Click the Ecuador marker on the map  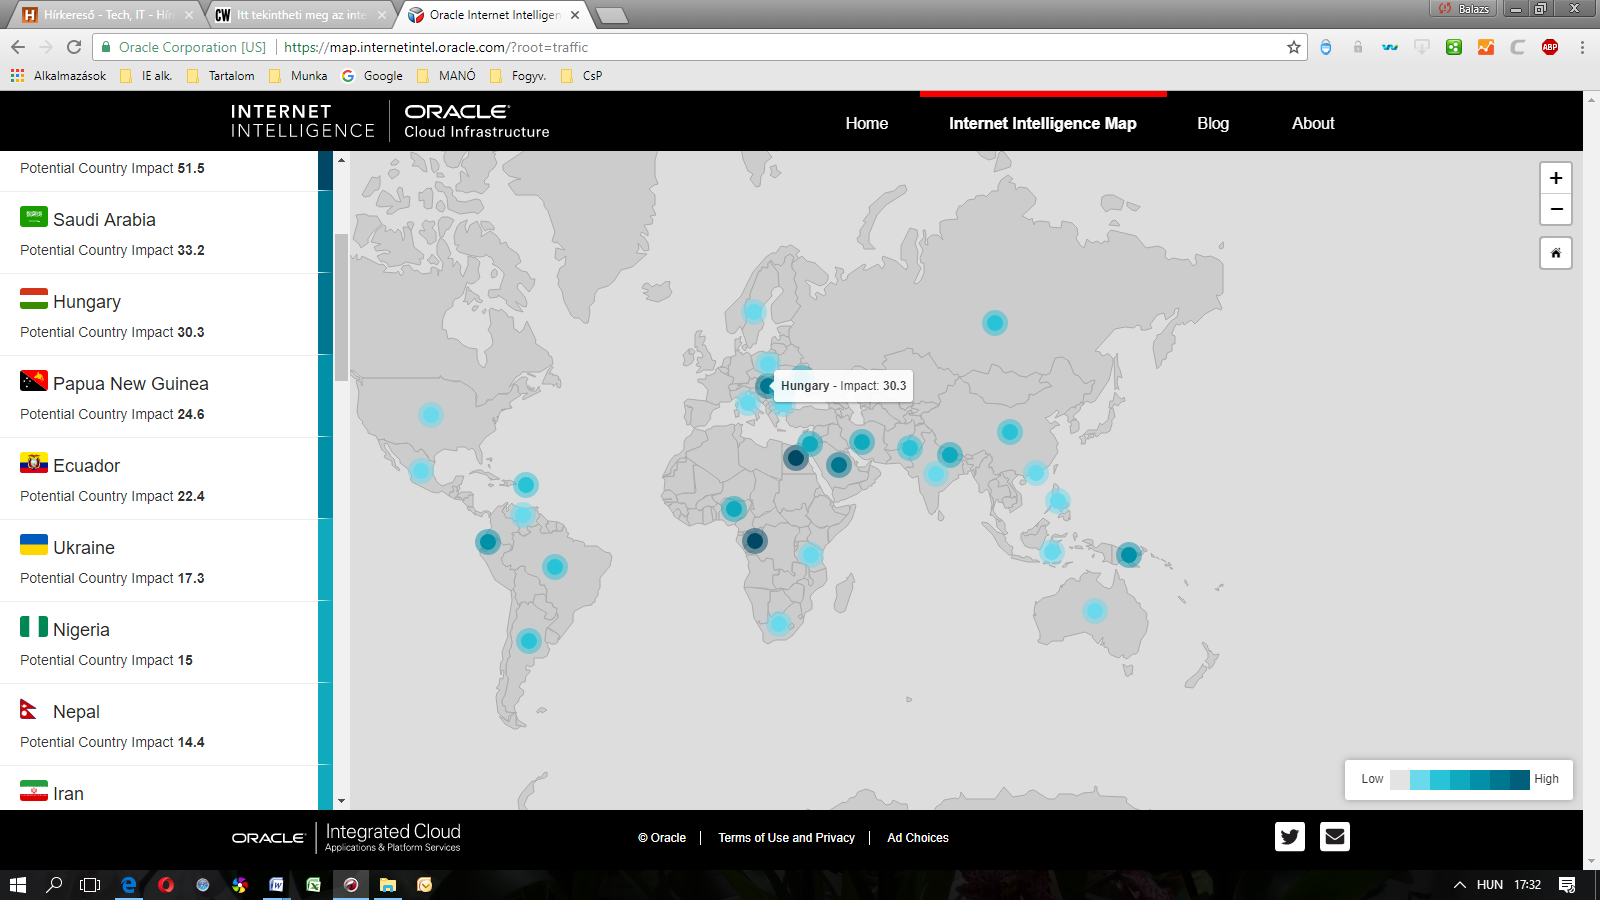(488, 542)
